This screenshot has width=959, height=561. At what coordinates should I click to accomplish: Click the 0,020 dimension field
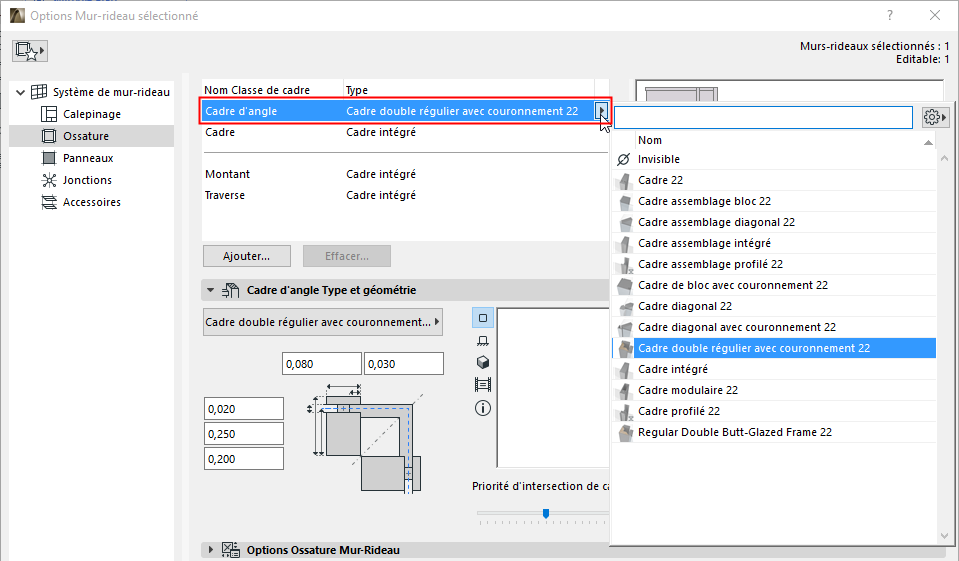click(x=244, y=409)
